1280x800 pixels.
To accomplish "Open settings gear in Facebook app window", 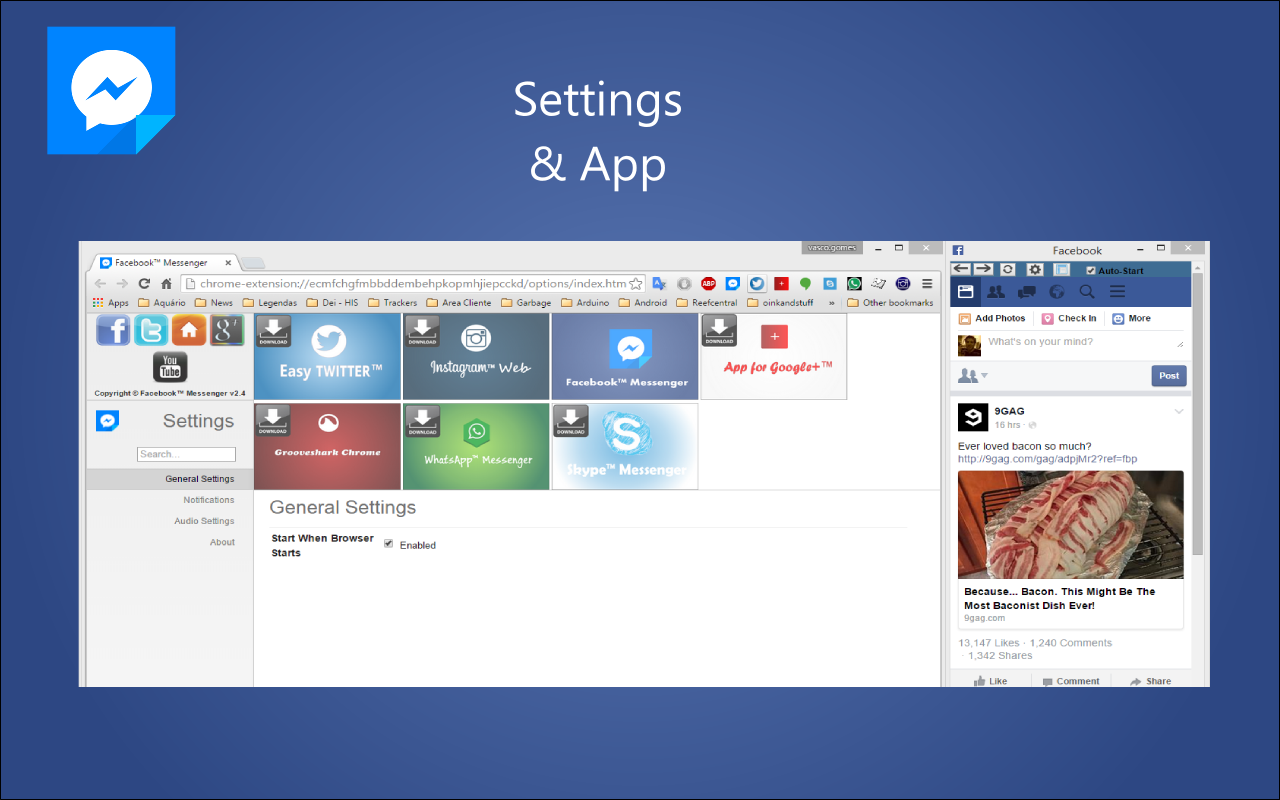I will click(1035, 270).
